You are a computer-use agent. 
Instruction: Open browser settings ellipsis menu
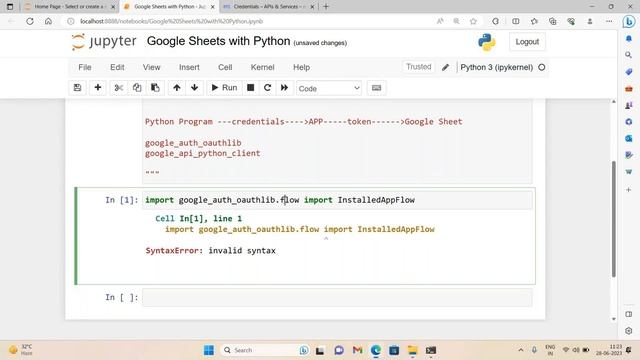(x=609, y=21)
